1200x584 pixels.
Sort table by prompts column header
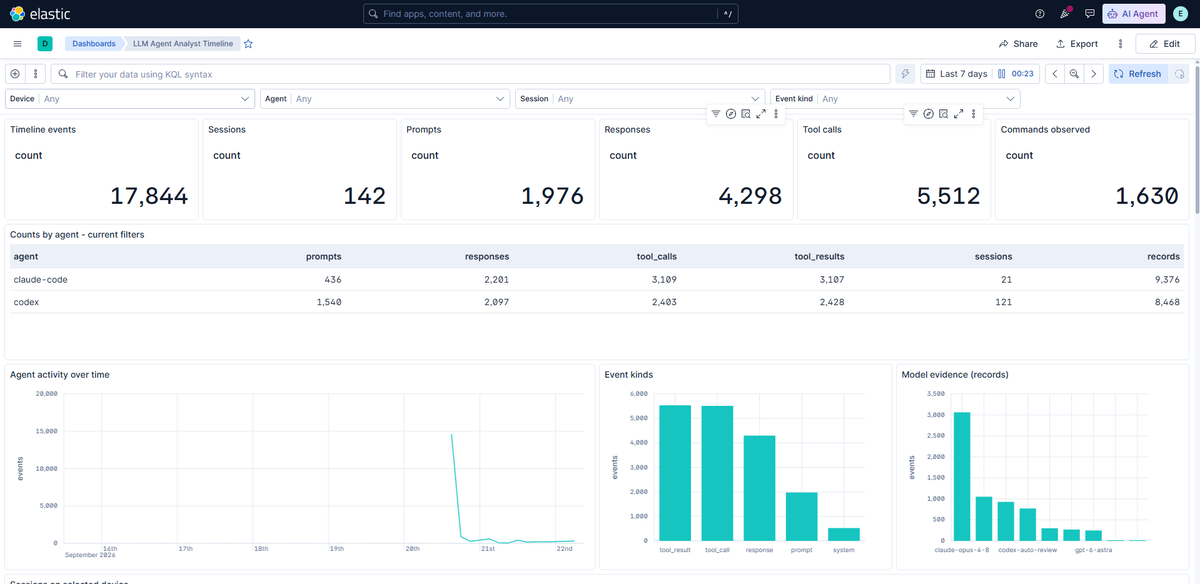point(323,257)
